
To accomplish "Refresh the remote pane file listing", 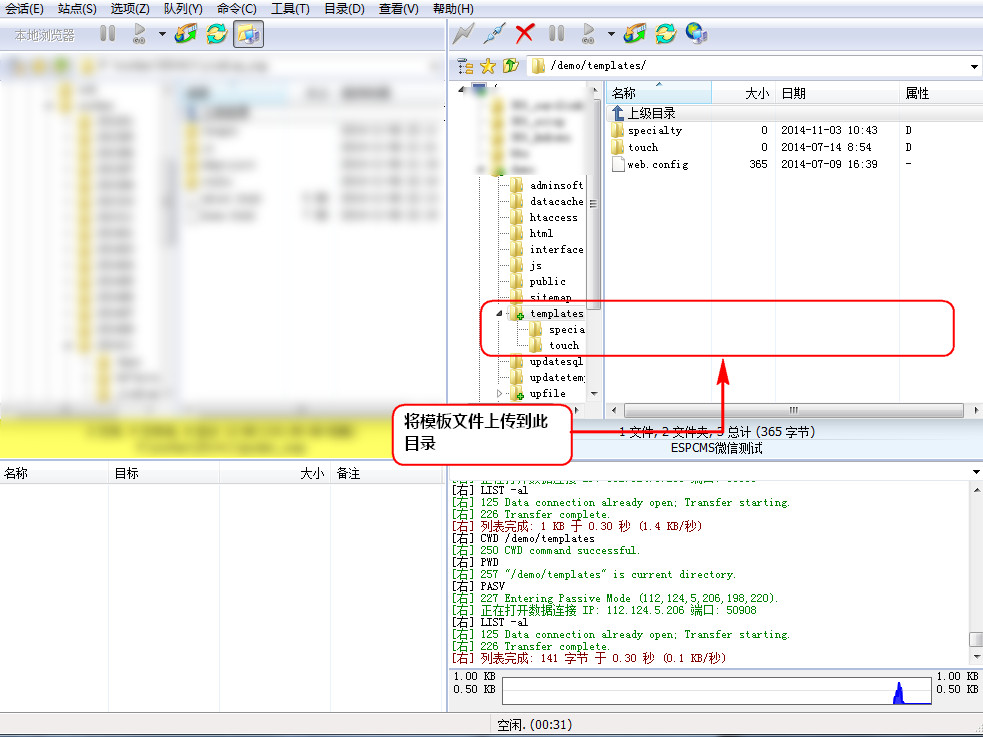I will point(665,34).
